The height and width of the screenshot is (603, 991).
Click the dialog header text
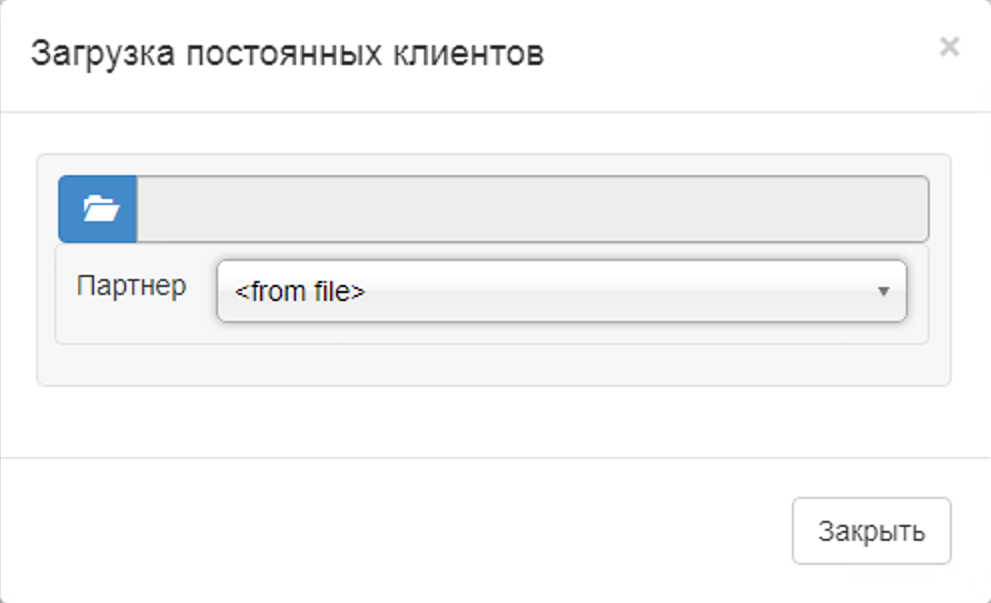tap(288, 53)
